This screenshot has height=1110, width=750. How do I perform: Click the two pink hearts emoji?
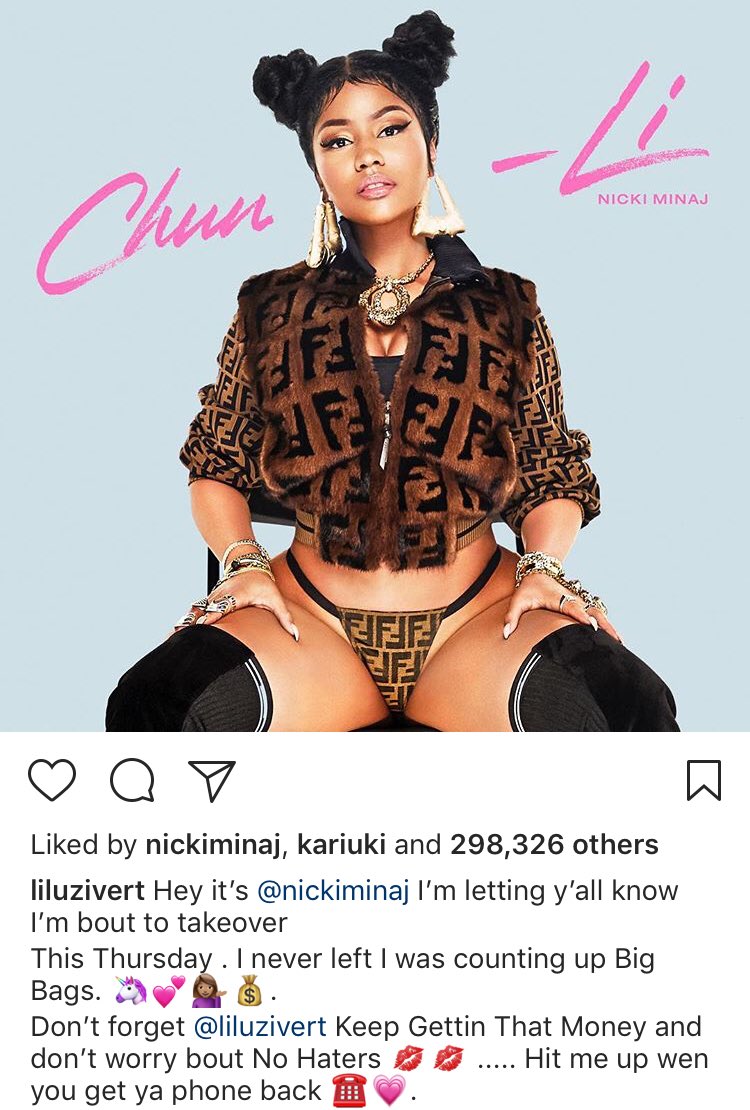coord(169,991)
